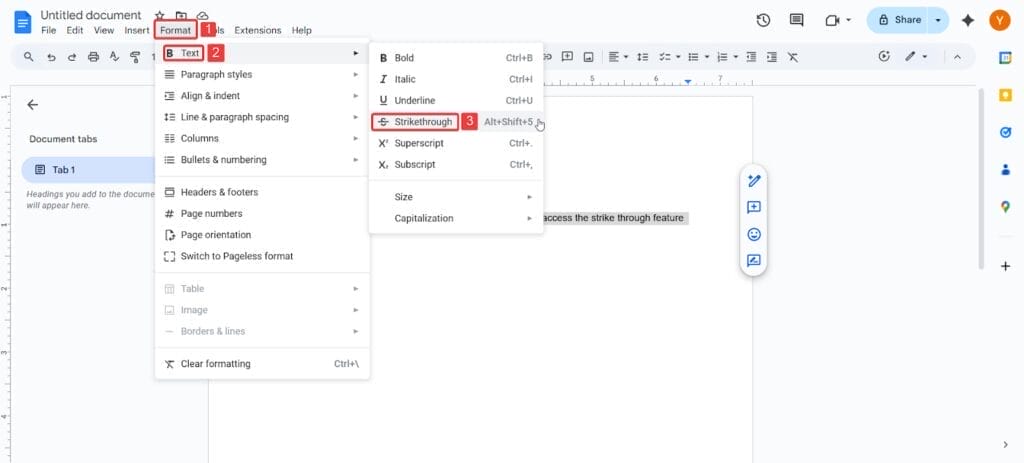
Task: Add comment from floating side button
Action: coord(754,208)
